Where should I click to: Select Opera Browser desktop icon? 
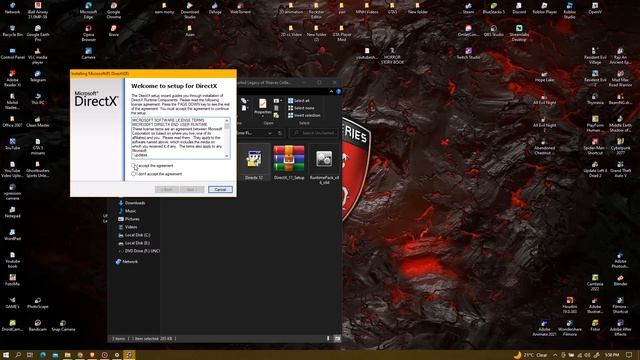point(88,33)
